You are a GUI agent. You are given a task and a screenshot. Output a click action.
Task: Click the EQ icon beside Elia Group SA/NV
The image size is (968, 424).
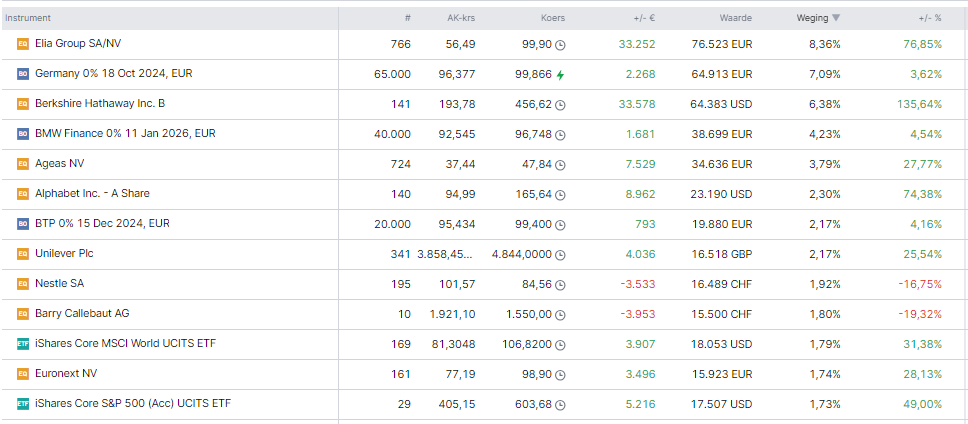pyautogui.click(x=23, y=44)
